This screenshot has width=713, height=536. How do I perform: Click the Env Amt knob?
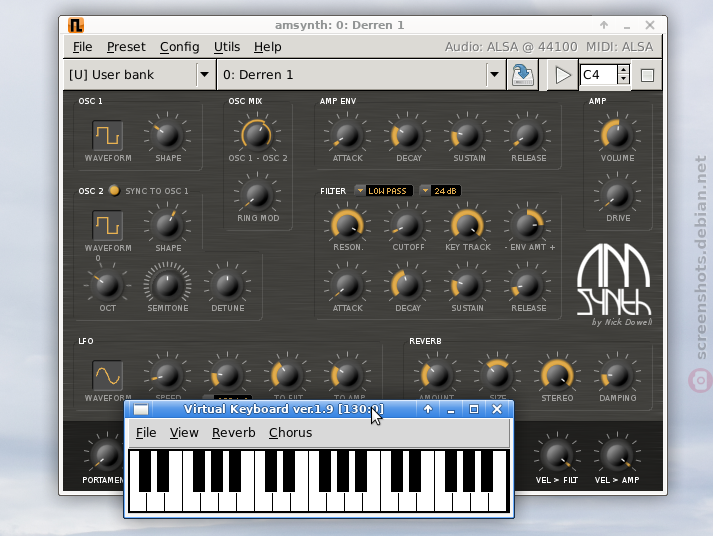[x=527, y=225]
